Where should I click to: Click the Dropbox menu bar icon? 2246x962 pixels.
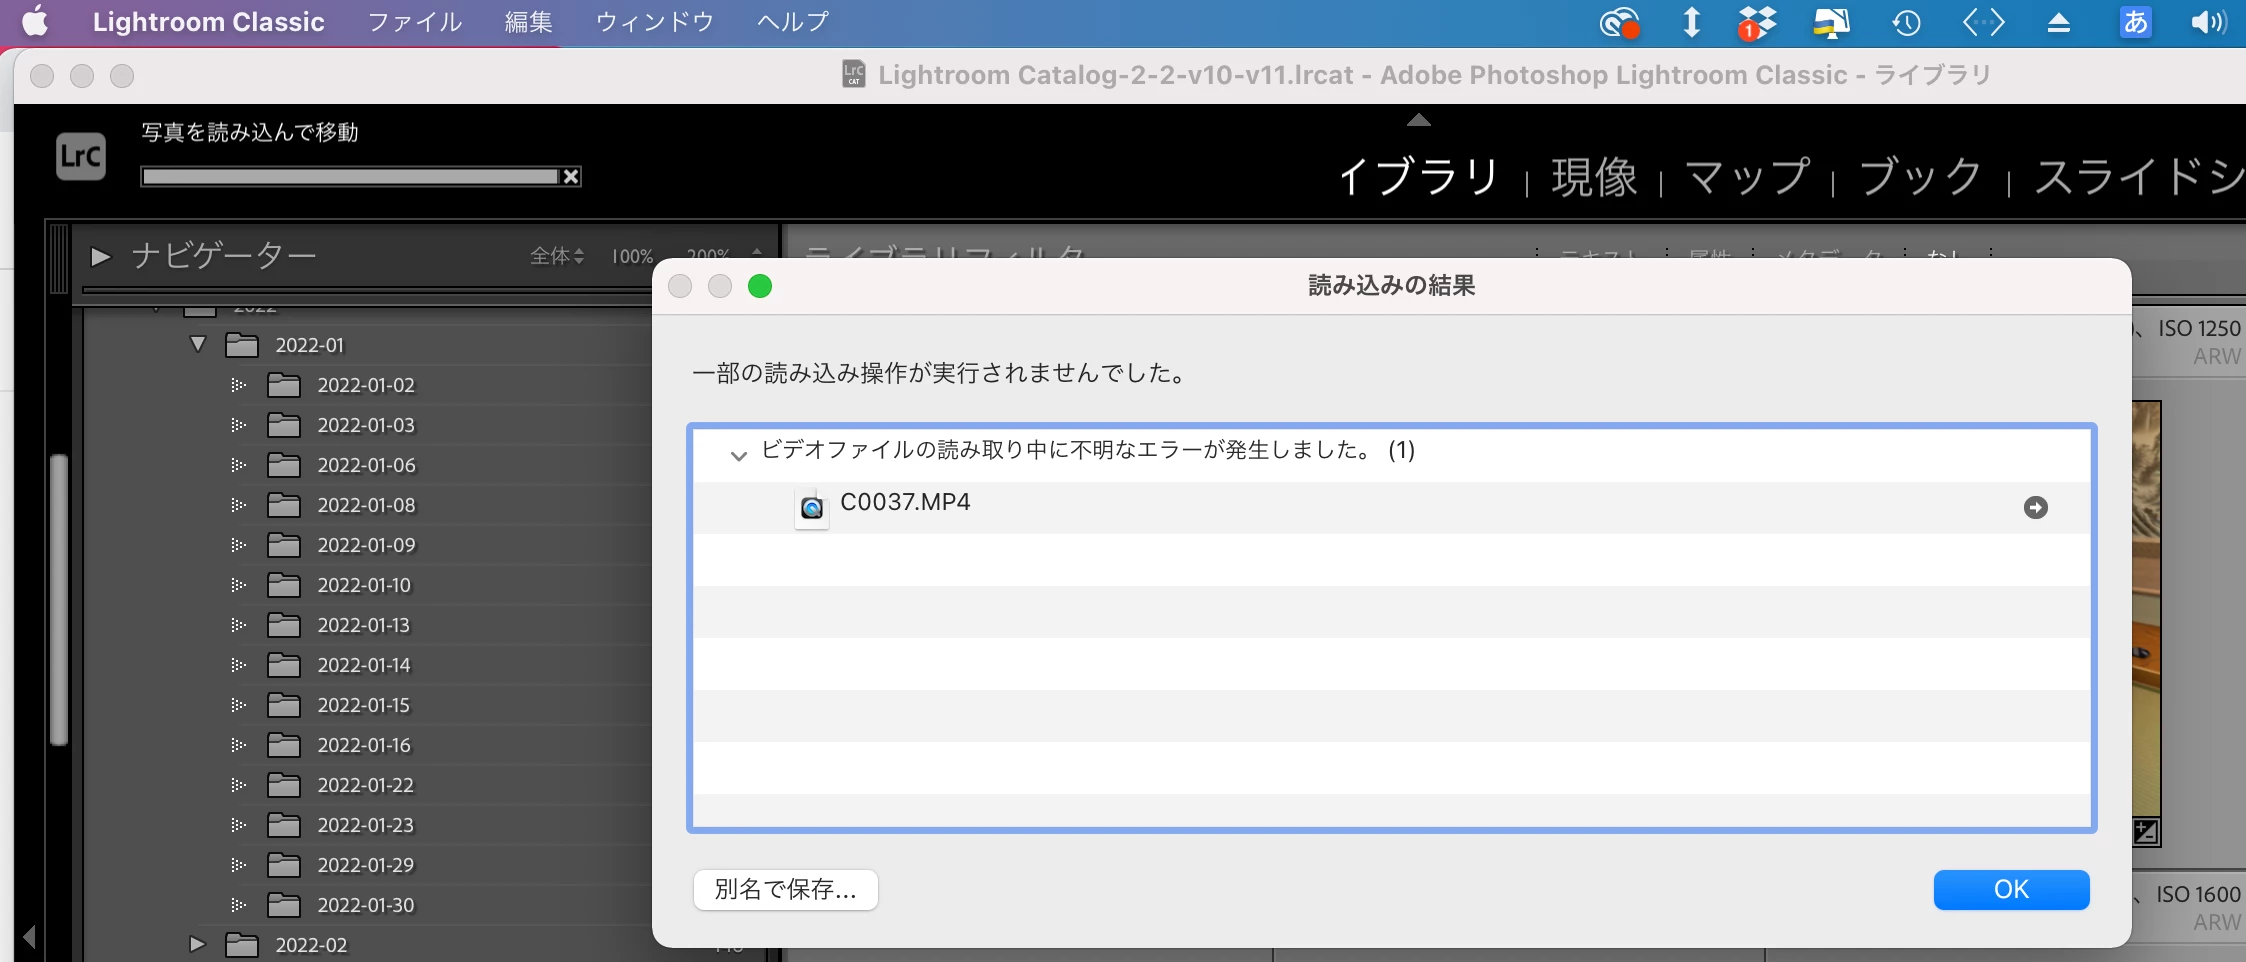(1756, 22)
